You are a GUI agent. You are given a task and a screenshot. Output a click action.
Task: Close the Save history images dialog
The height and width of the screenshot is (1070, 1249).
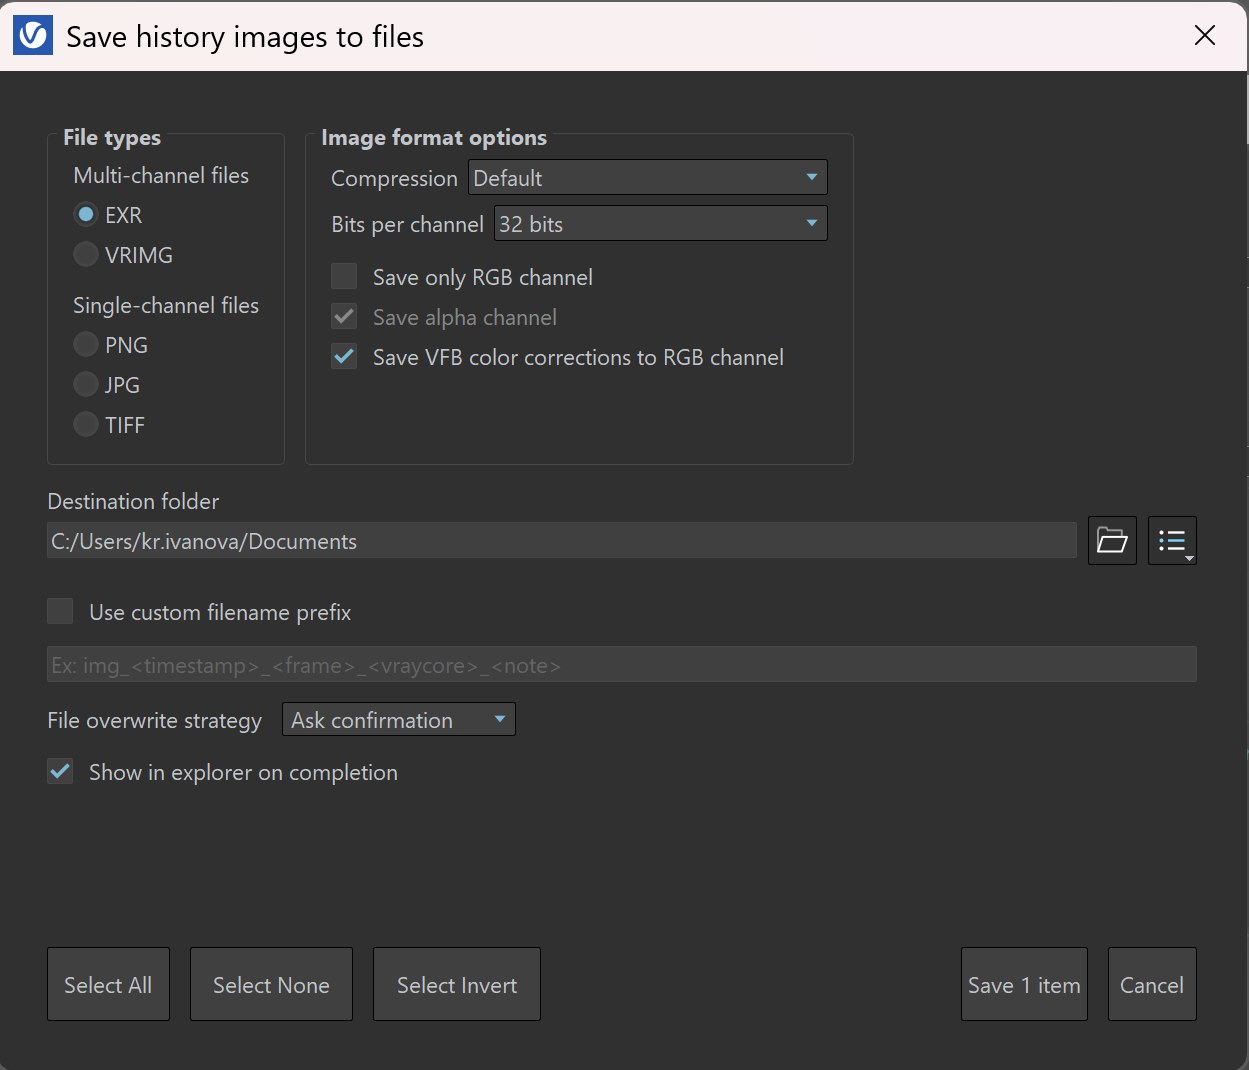point(1205,36)
